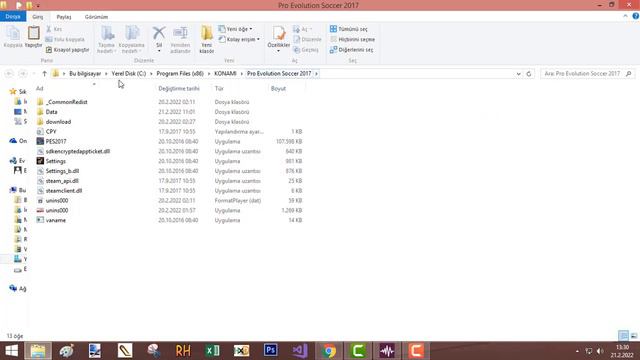Open Photoshop from the taskbar
The height and width of the screenshot is (360, 640).
(x=271, y=351)
